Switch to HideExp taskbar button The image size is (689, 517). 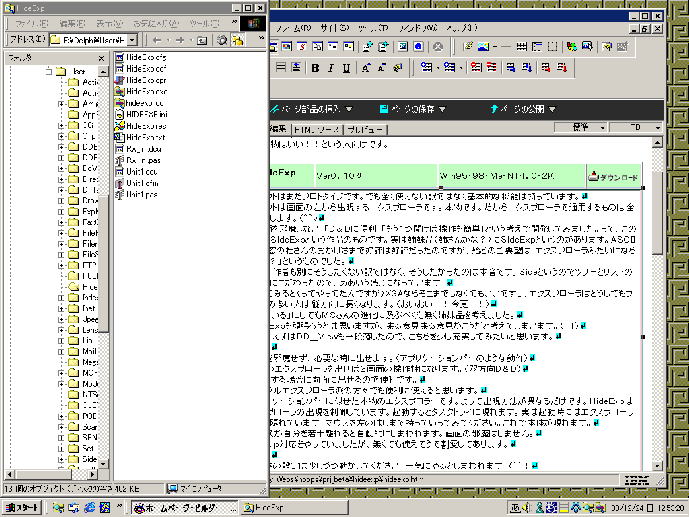[x=255, y=508]
